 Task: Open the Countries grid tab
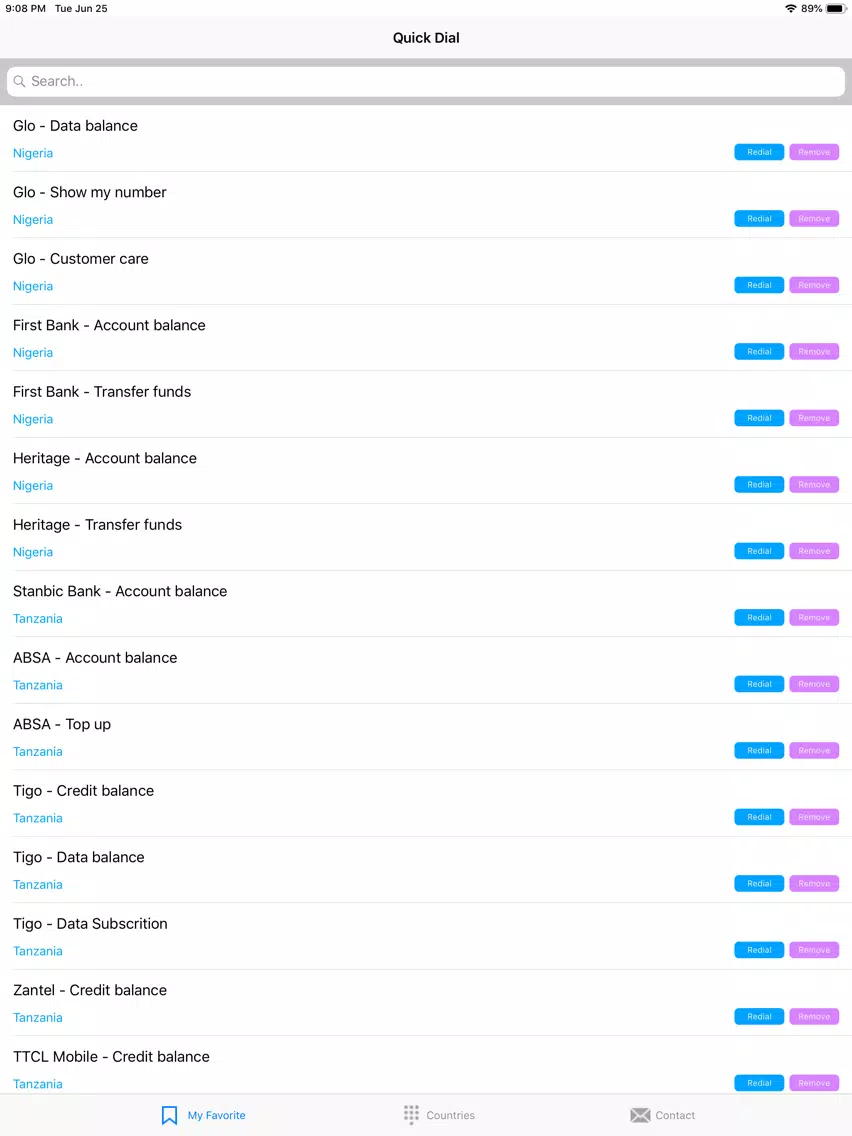click(439, 1115)
